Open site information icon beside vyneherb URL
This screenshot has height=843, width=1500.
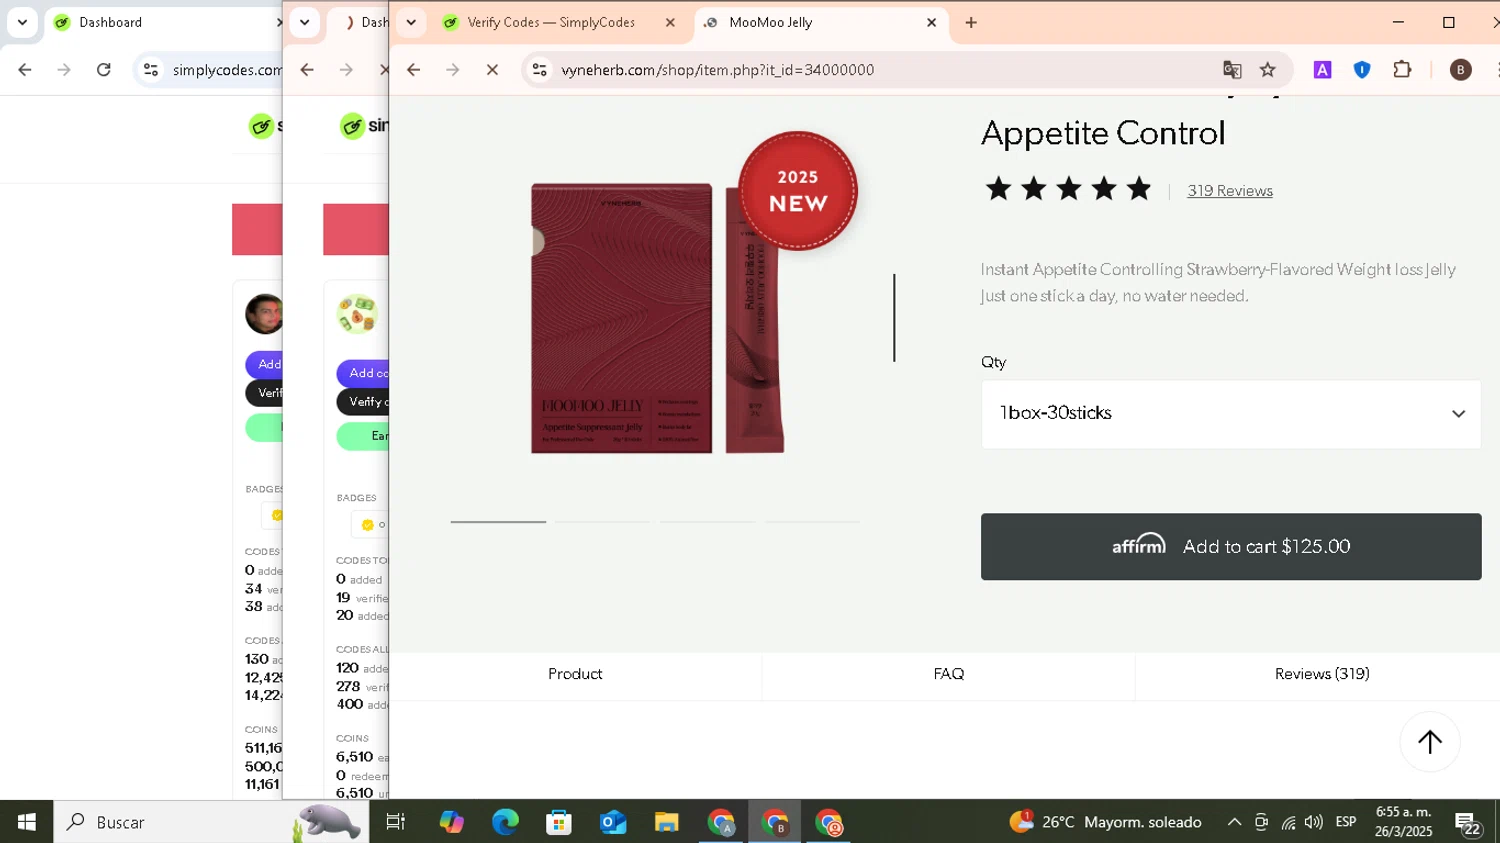539,70
